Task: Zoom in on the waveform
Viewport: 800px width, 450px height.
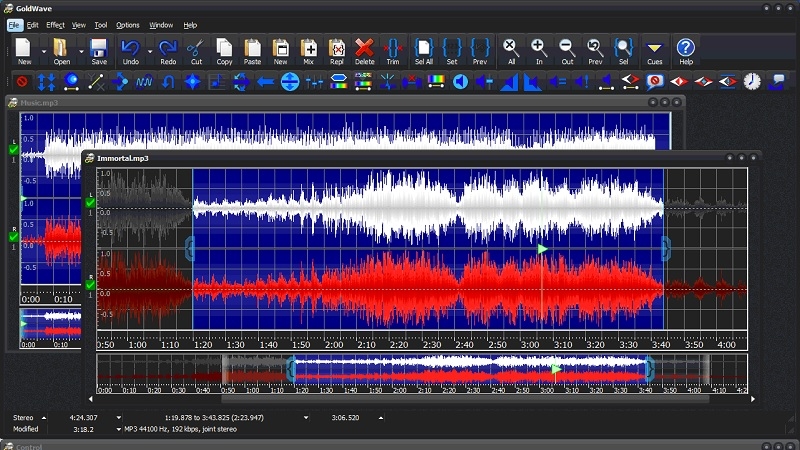Action: 538,48
